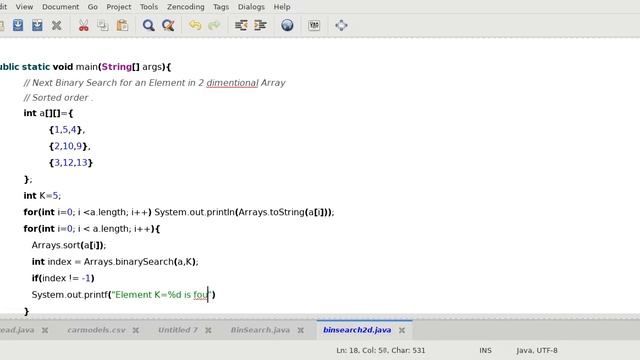Click the Copy toolbar icon
The image size is (640, 360).
click(102, 25)
